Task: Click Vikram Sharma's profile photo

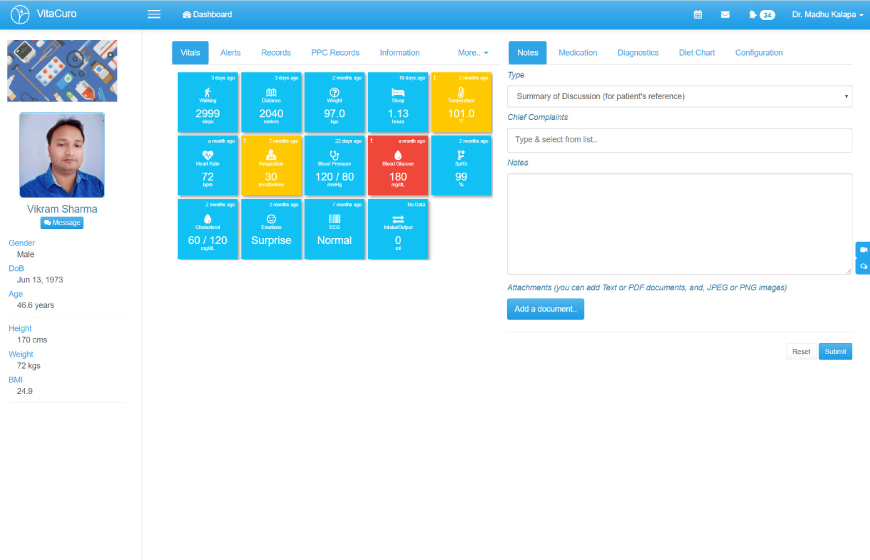Action: click(x=61, y=155)
